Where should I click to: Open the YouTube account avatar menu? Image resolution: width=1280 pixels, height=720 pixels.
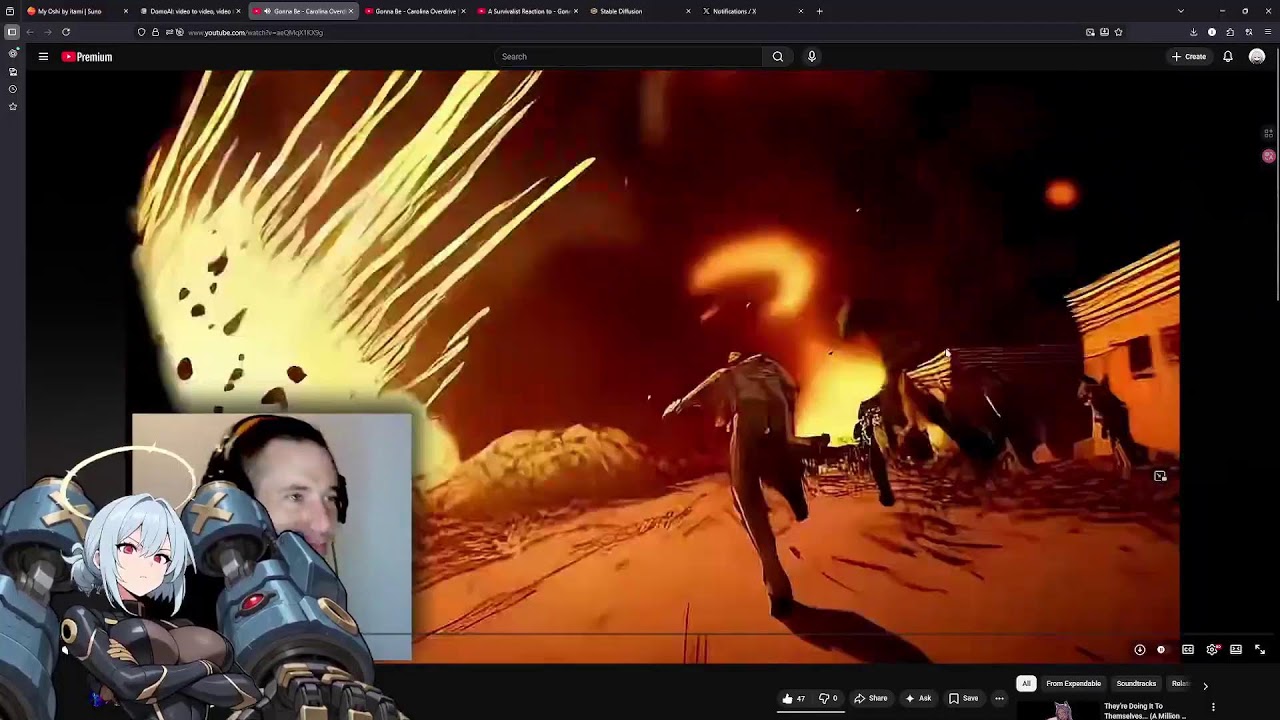1257,56
